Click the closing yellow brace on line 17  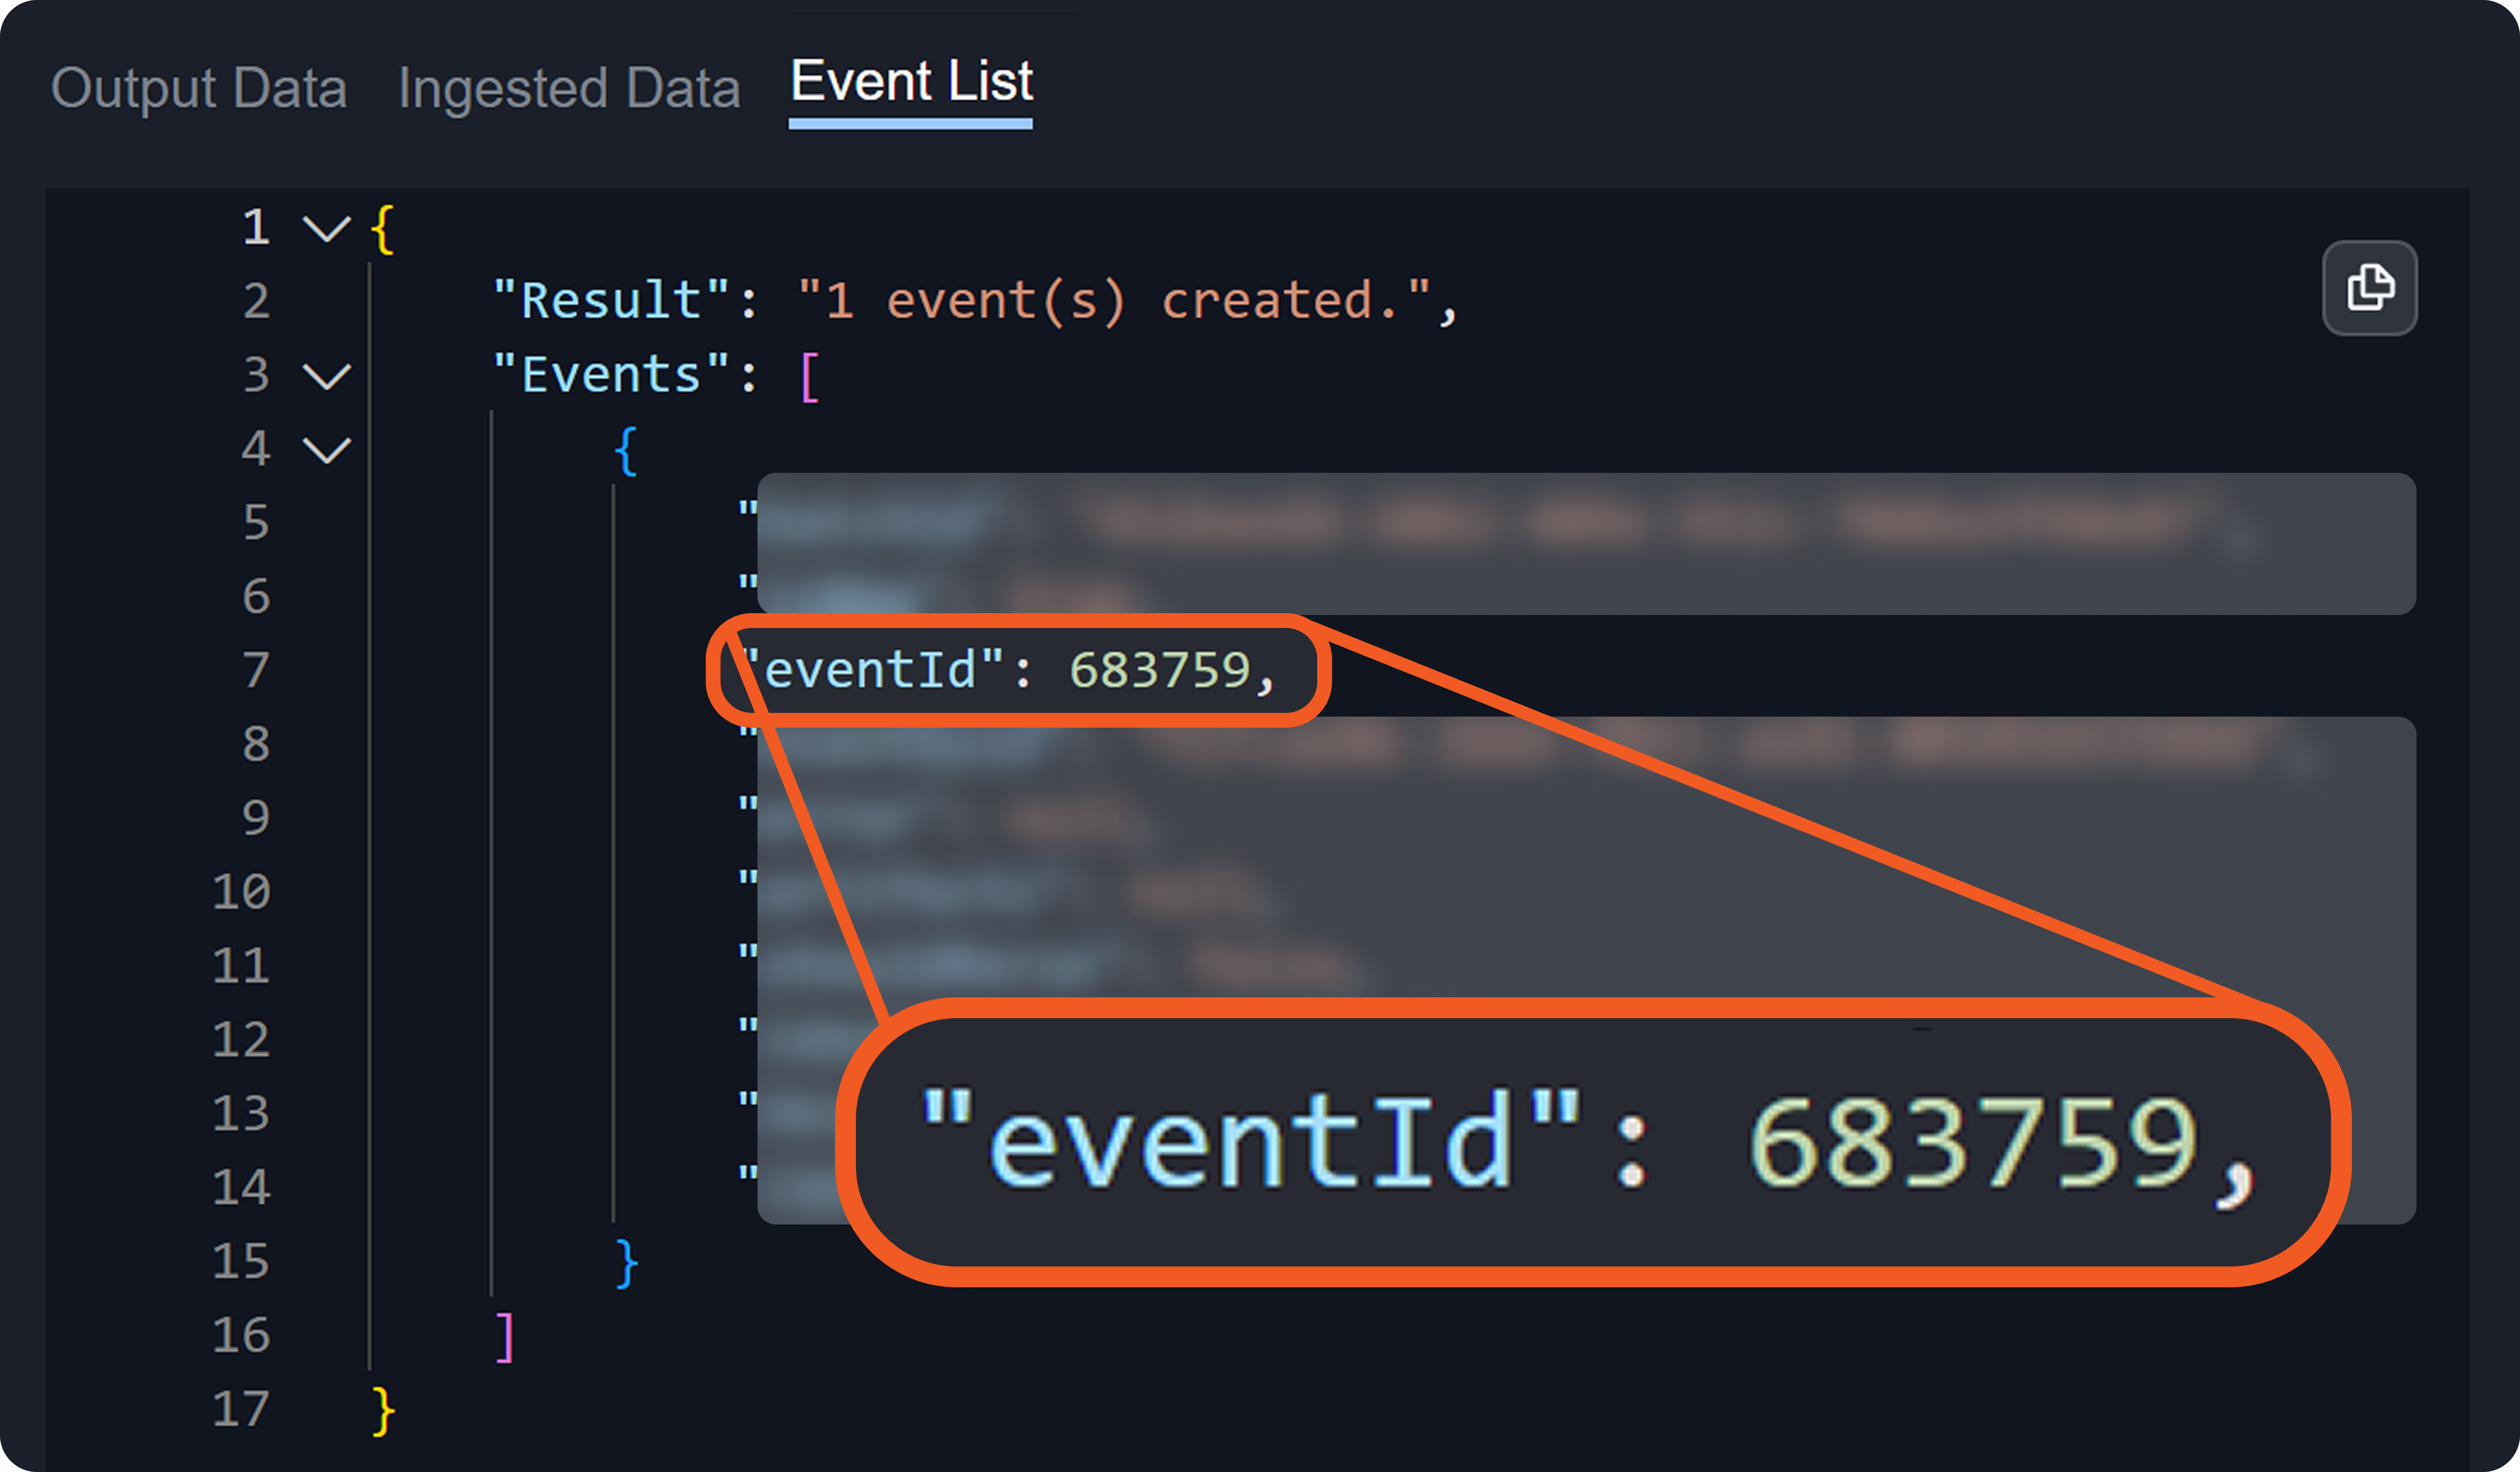383,1411
